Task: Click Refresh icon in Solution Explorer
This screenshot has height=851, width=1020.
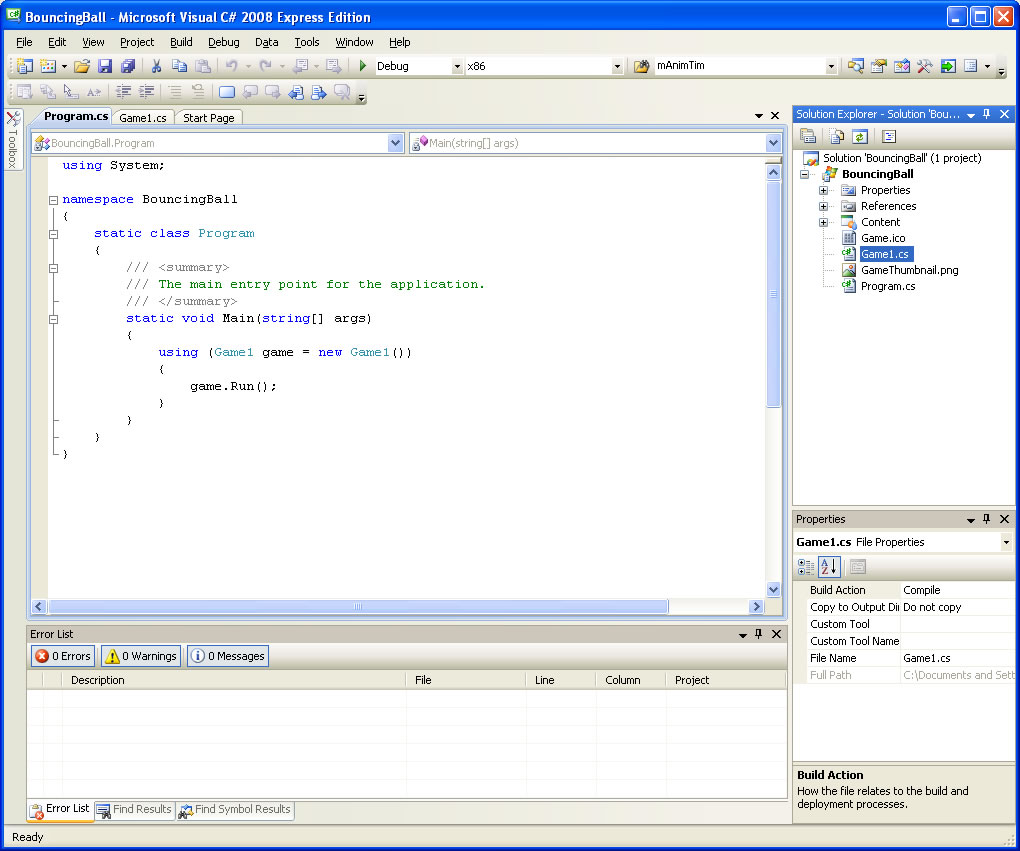Action: click(860, 136)
